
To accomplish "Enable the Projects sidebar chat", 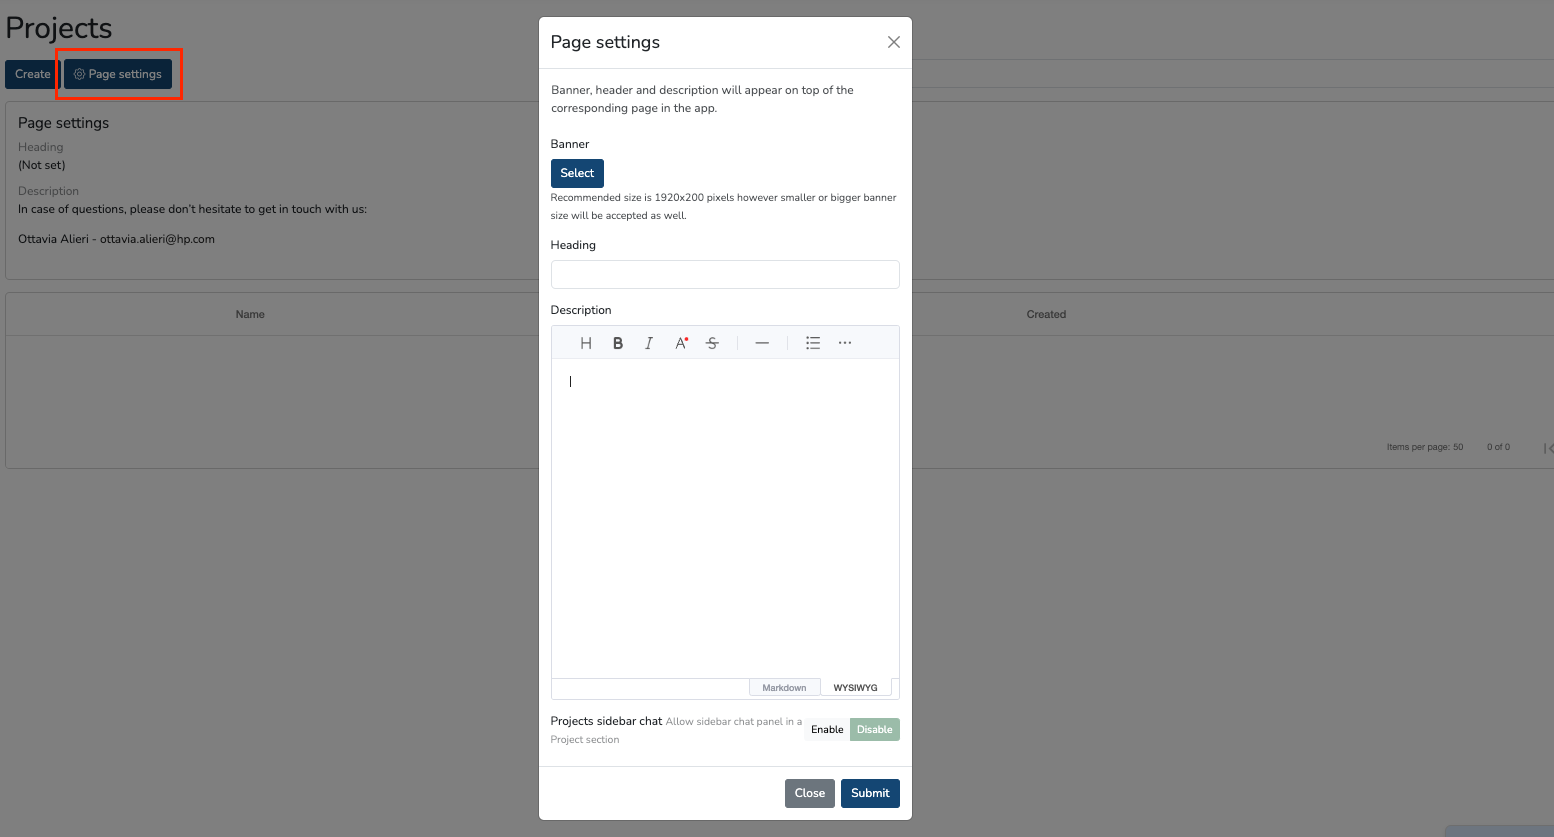I will coord(827,730).
